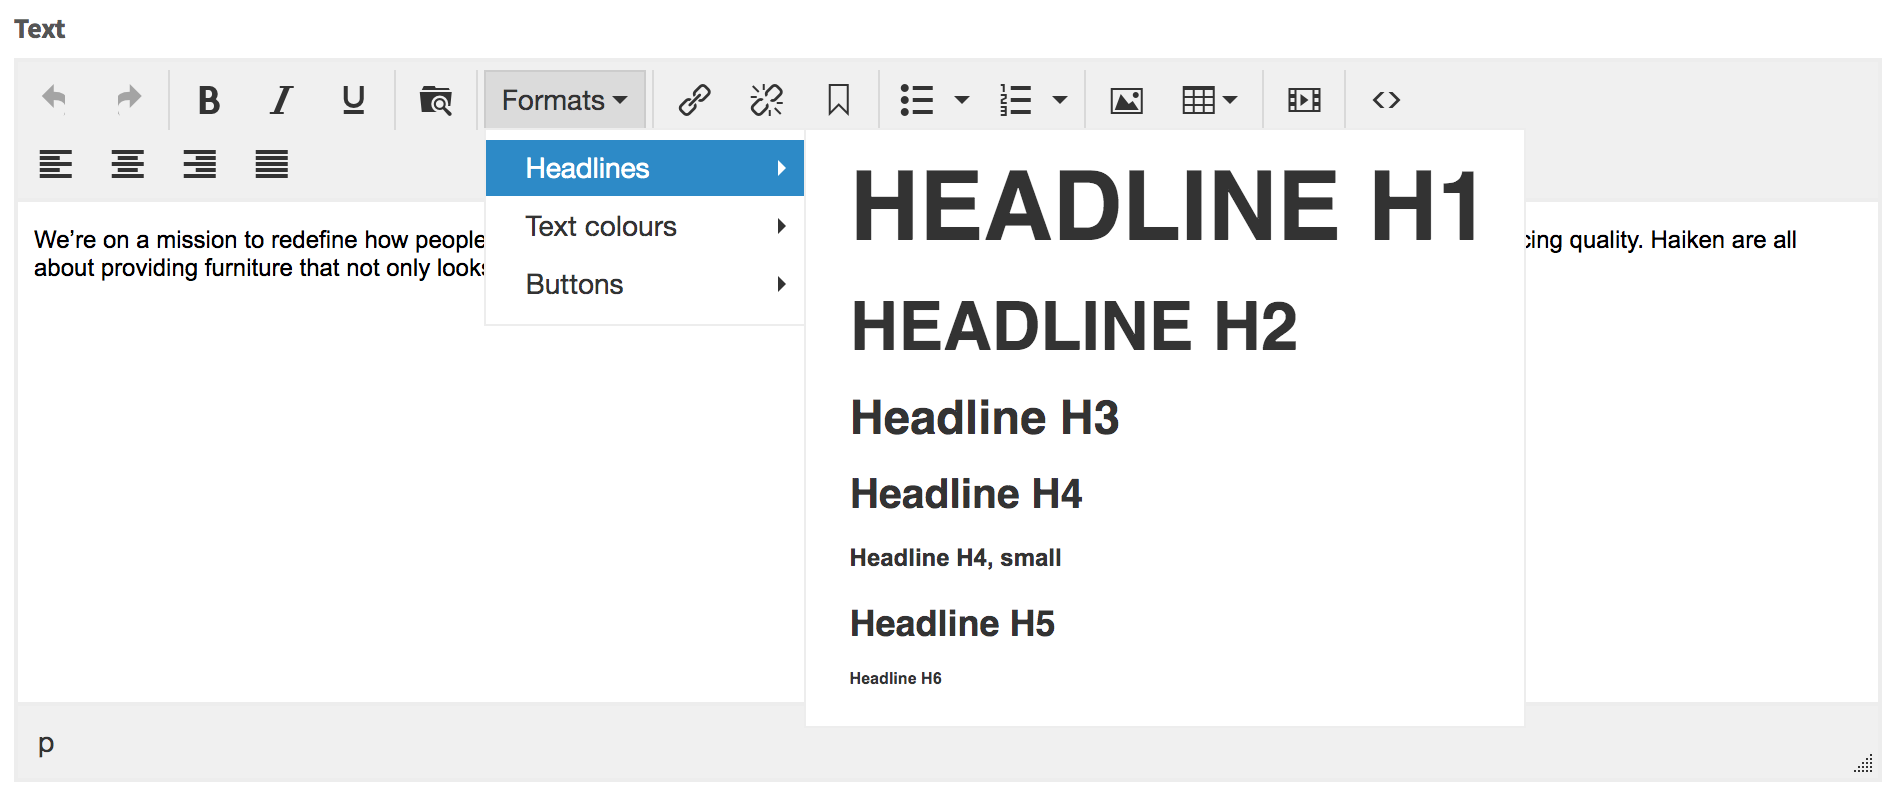Open the Text colours submenu
Screen dimensions: 1900x812
tap(645, 226)
